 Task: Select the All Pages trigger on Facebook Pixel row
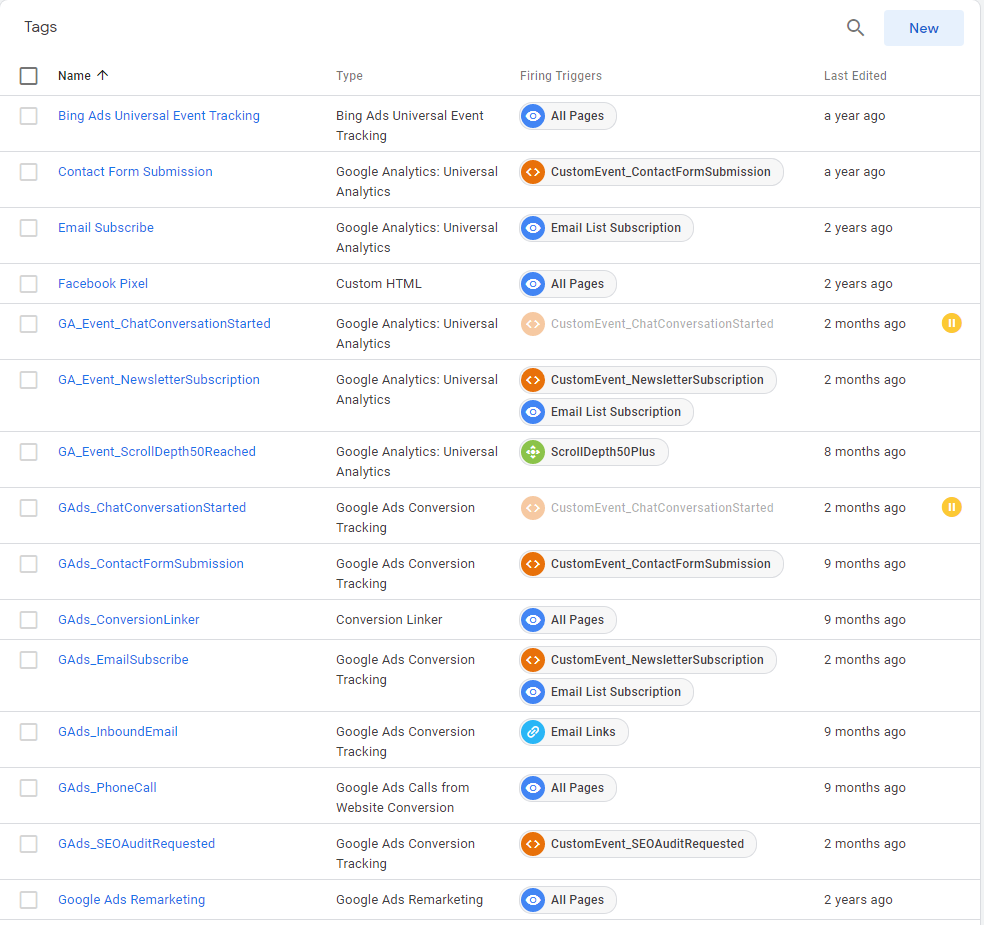tap(567, 283)
